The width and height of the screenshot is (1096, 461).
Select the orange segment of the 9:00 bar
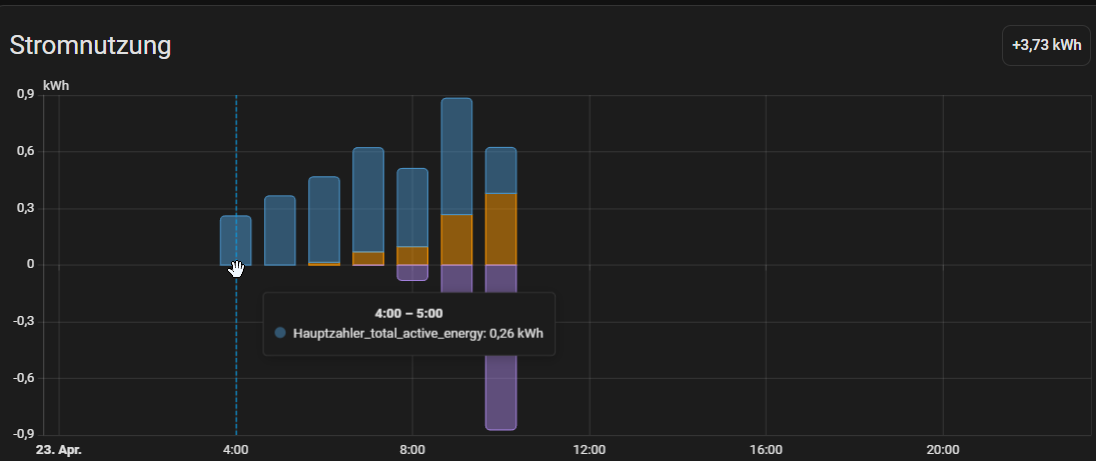[456, 240]
